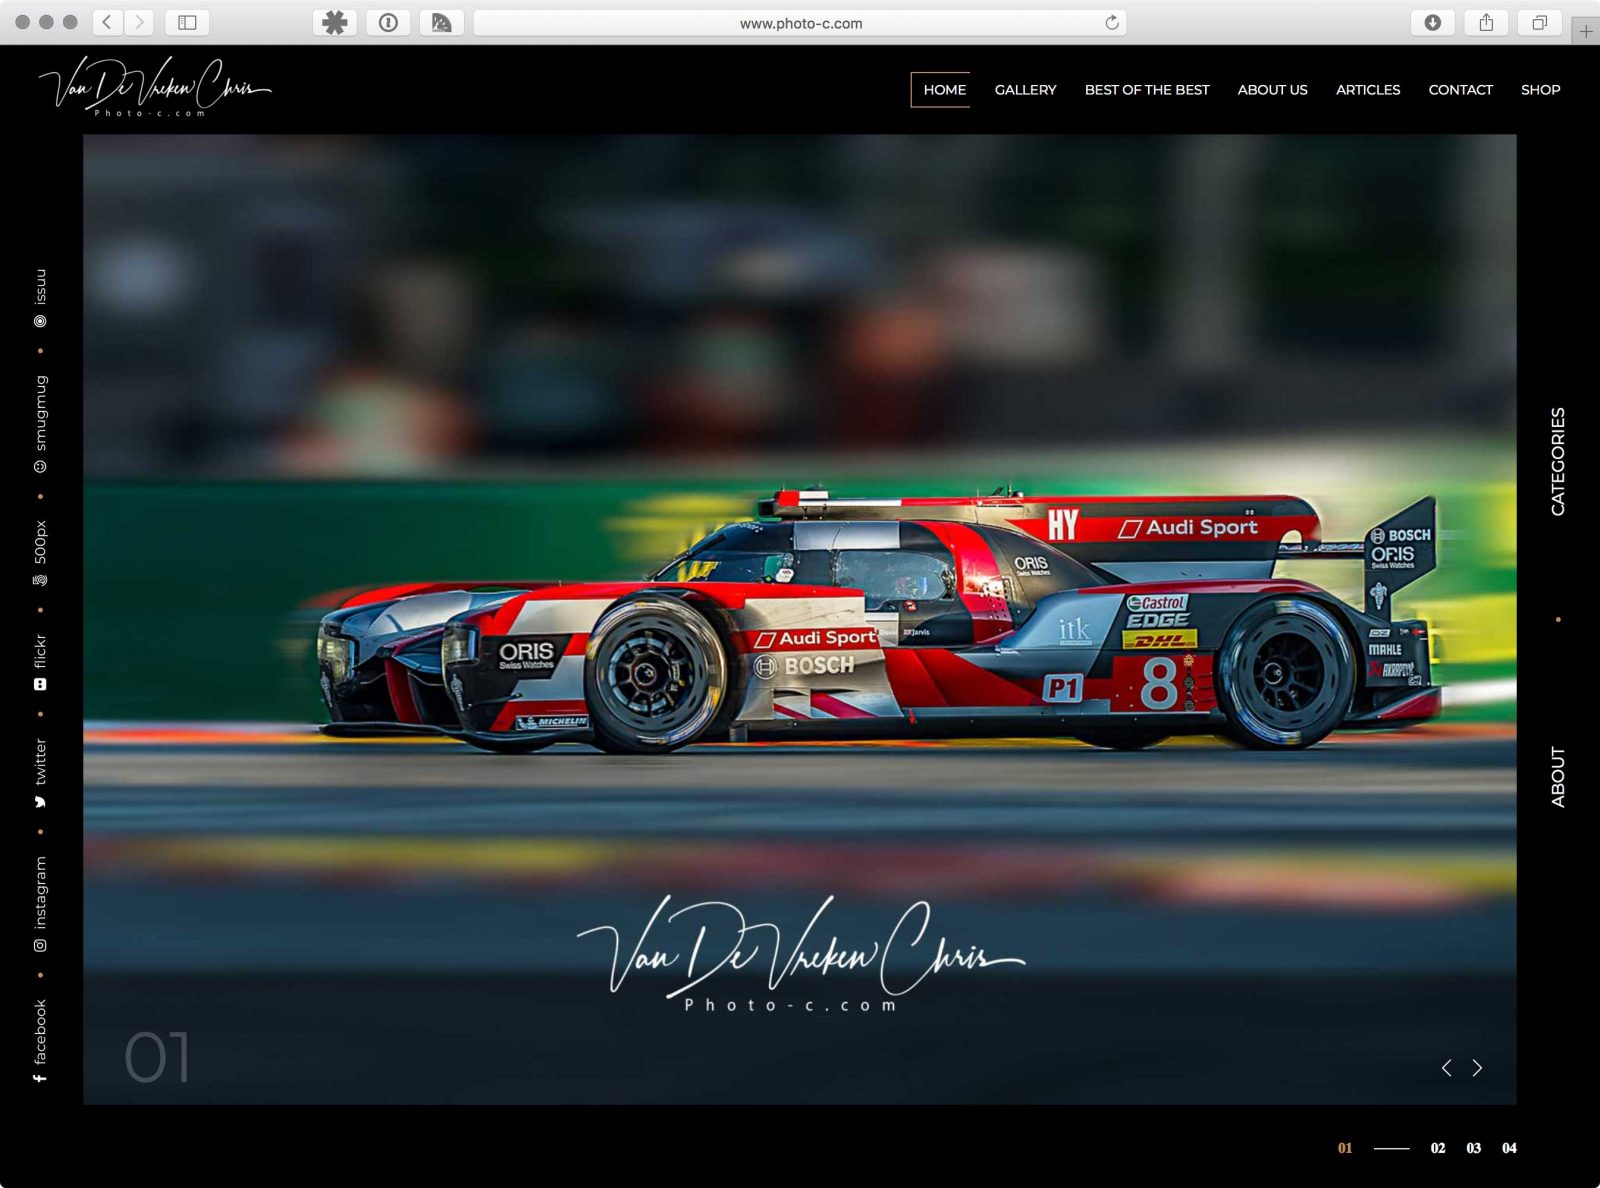
Task: Open the vertical About link
Action: [1557, 777]
